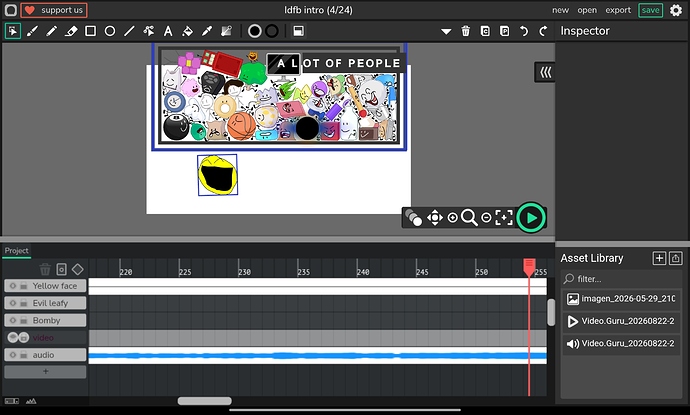Click the image brush tool icon
690x415 pixels.
tap(226, 31)
